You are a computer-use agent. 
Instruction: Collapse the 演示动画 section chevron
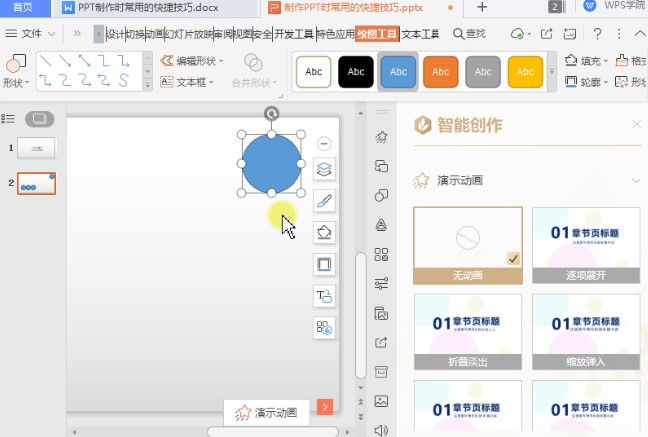pos(636,181)
